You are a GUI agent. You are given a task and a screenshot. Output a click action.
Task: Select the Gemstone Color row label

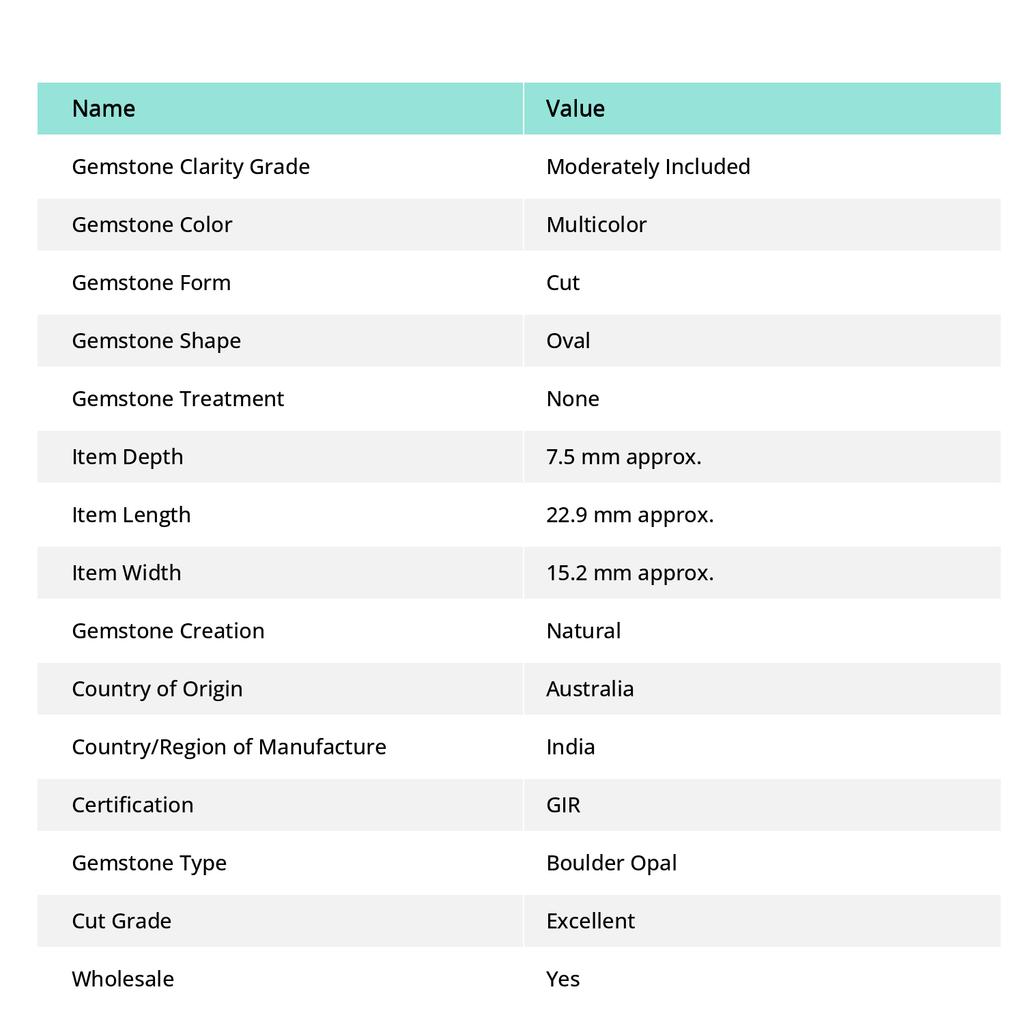coord(152,225)
